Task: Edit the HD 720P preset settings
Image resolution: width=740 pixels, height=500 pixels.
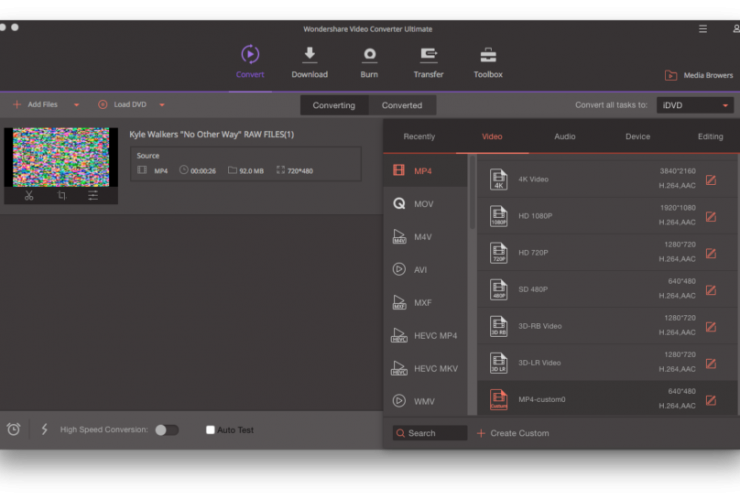Action: pyautogui.click(x=711, y=254)
